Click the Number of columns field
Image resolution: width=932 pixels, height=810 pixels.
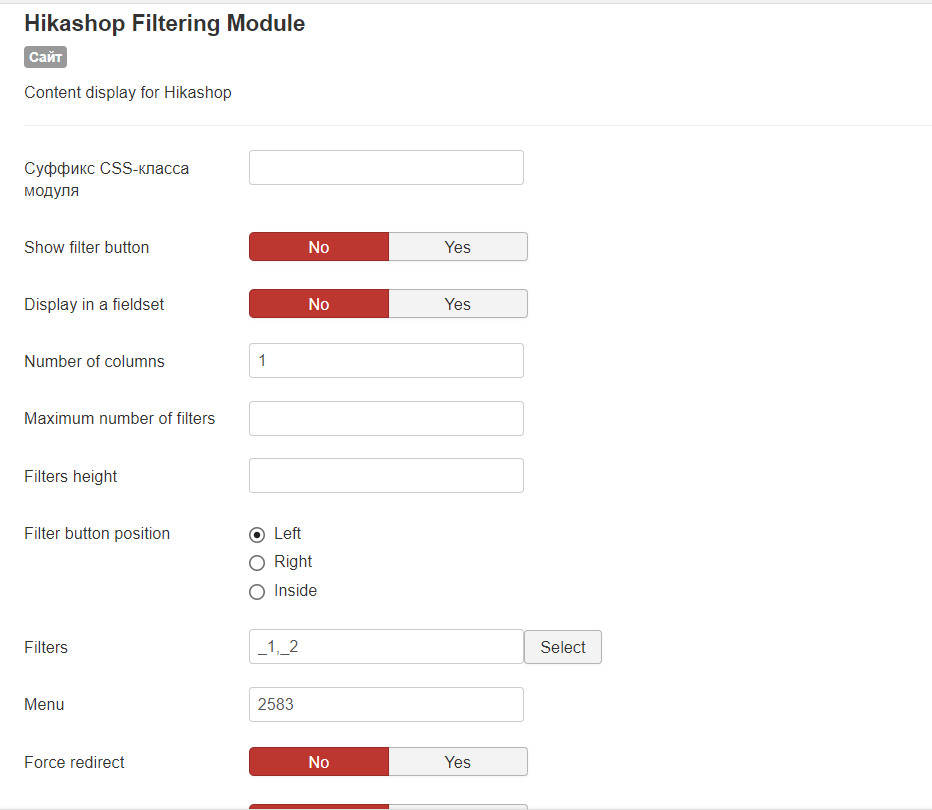pyautogui.click(x=386, y=361)
